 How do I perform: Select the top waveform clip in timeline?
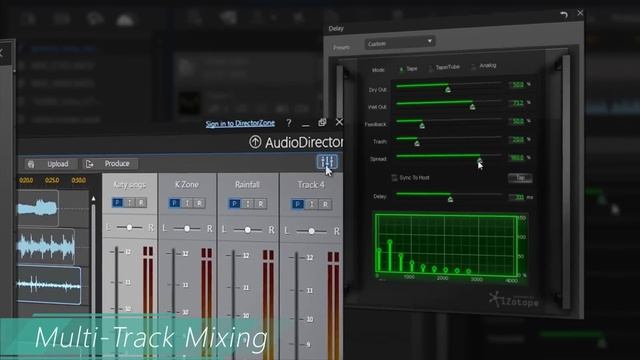[38, 208]
